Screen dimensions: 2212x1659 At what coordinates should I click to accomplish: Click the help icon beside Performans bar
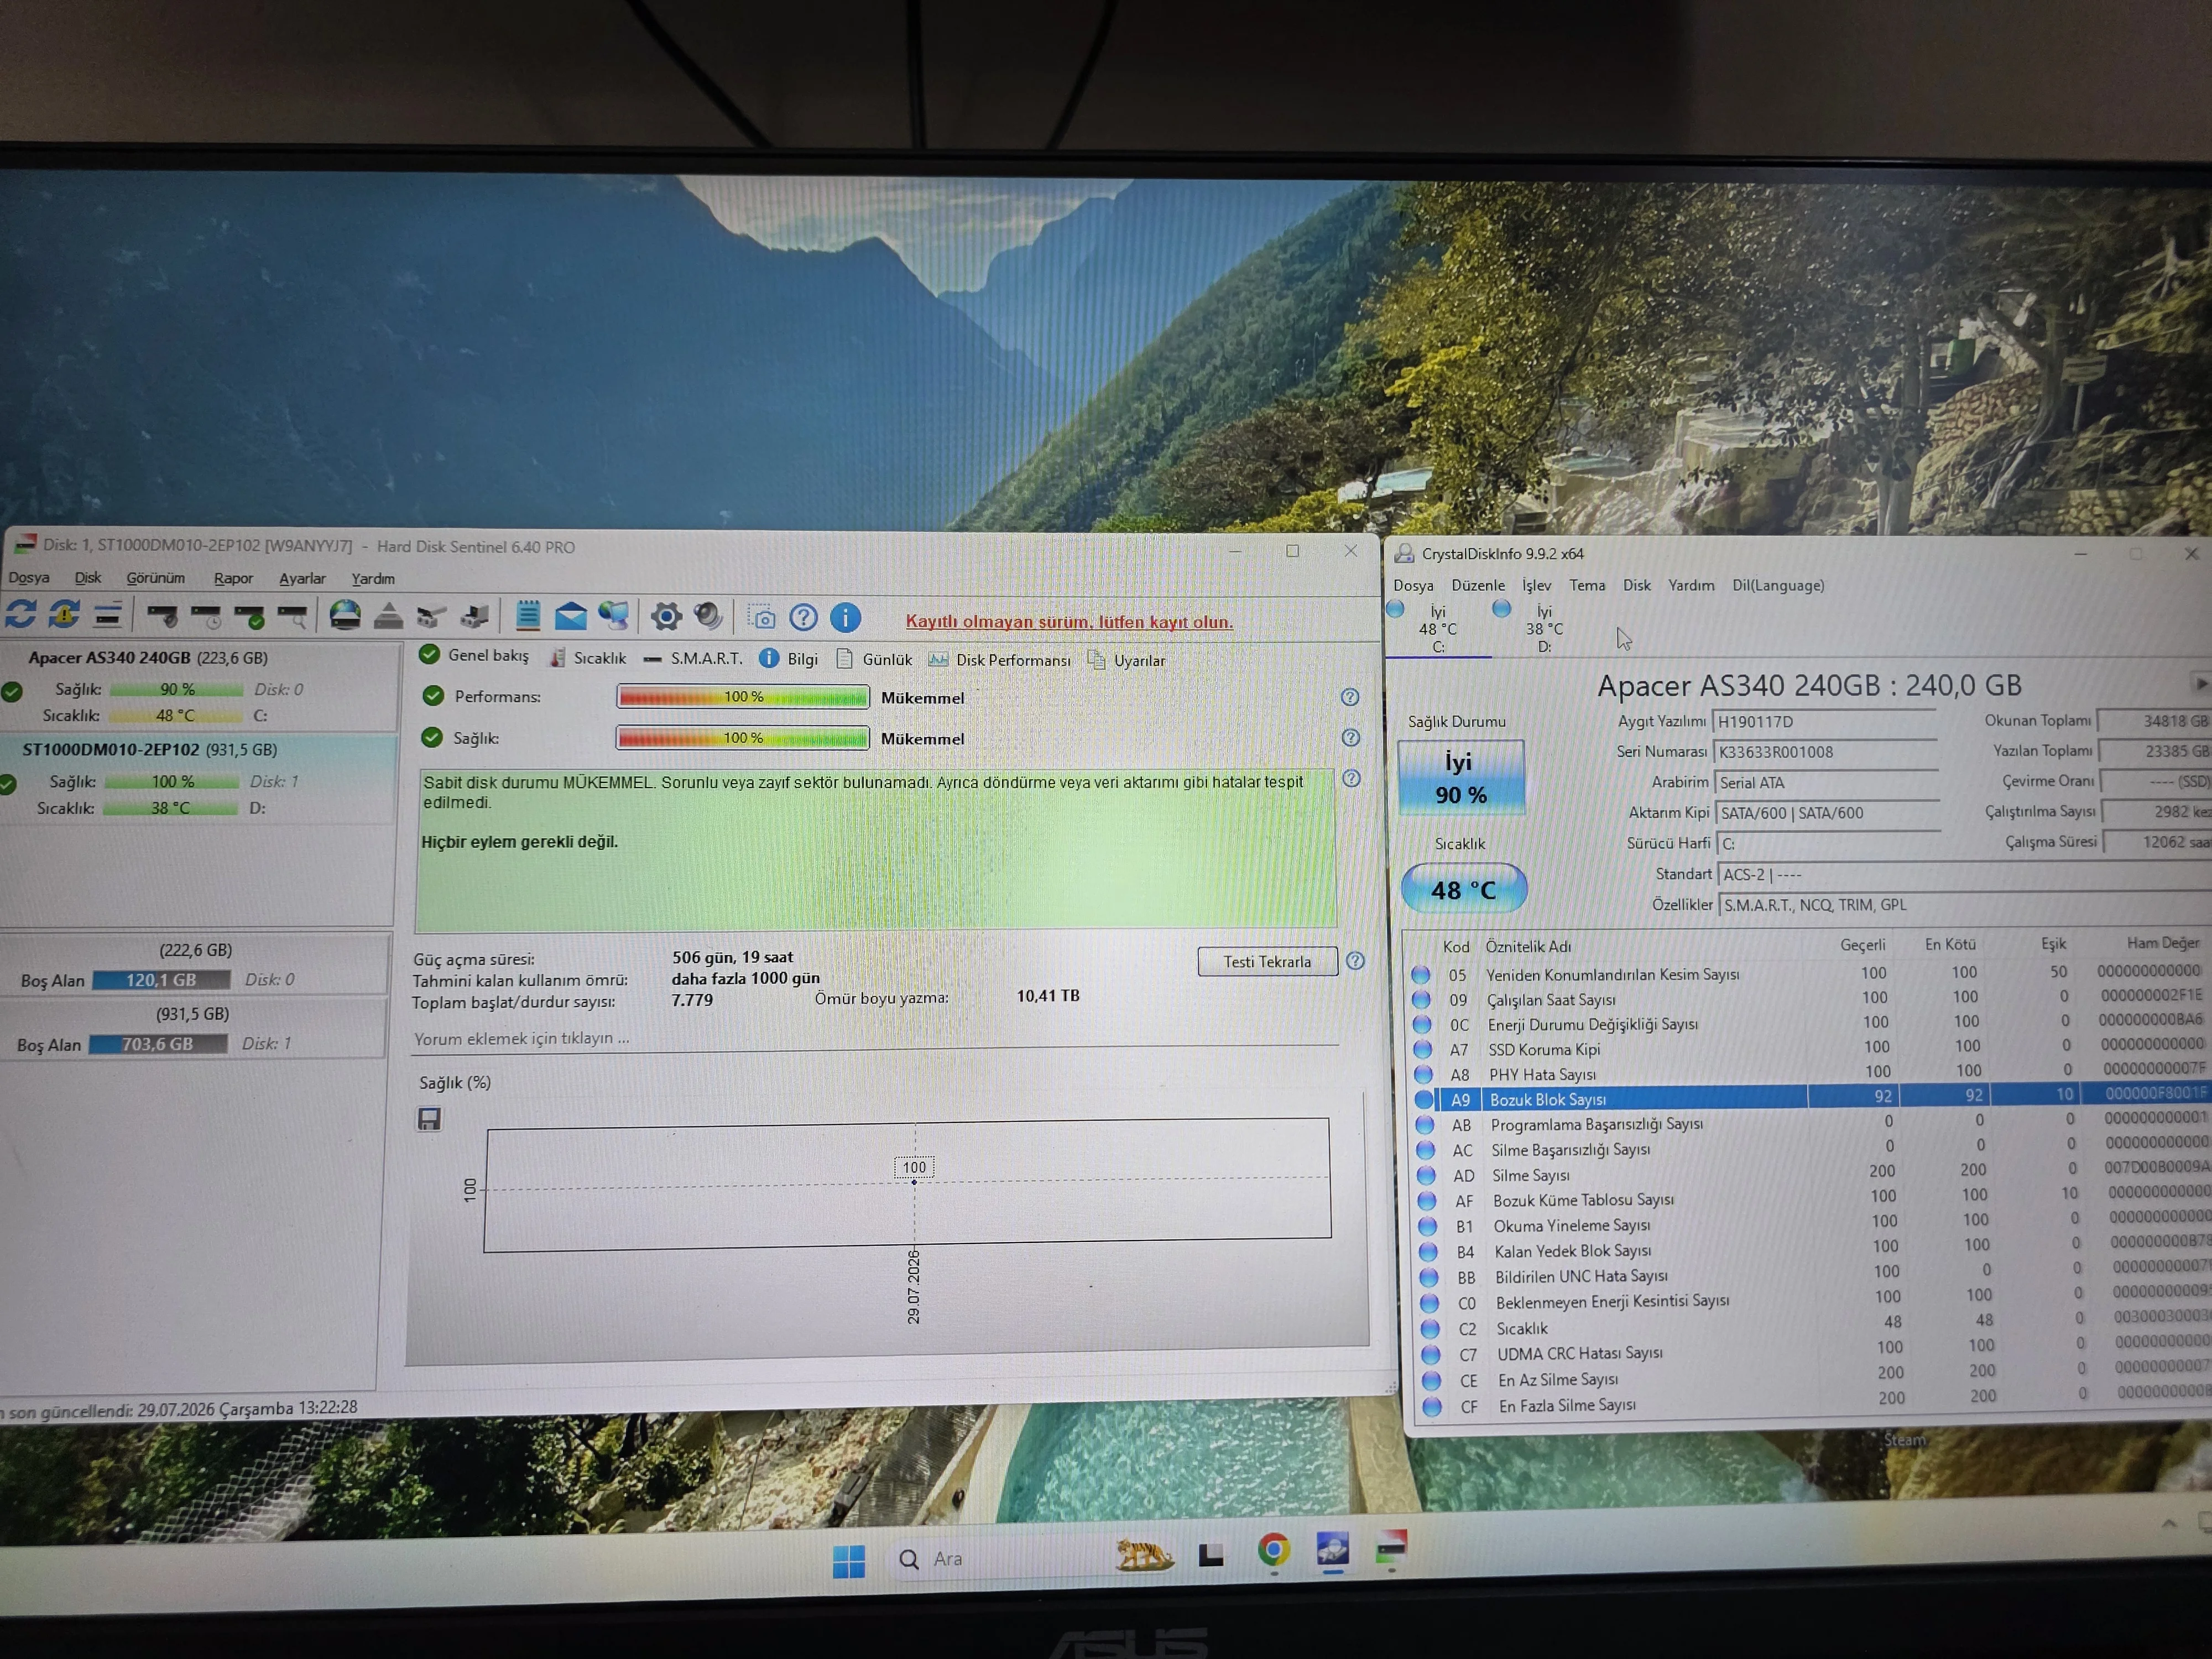pos(1349,697)
